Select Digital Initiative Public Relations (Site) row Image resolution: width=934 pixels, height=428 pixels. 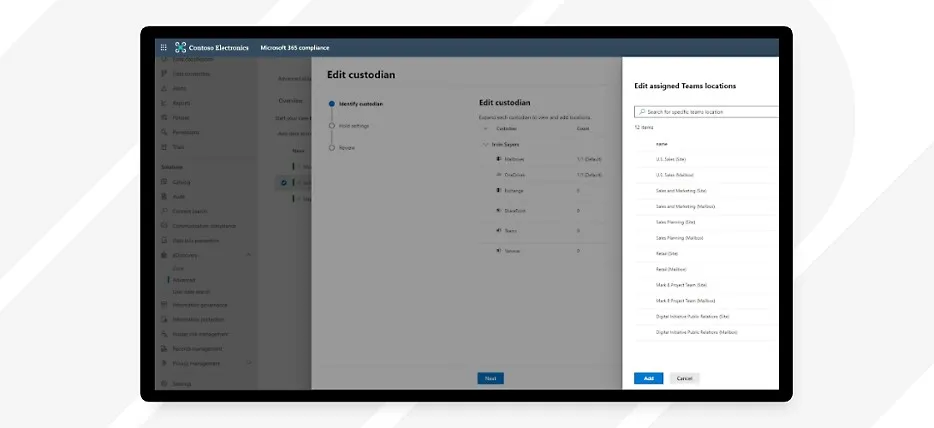pos(706,316)
